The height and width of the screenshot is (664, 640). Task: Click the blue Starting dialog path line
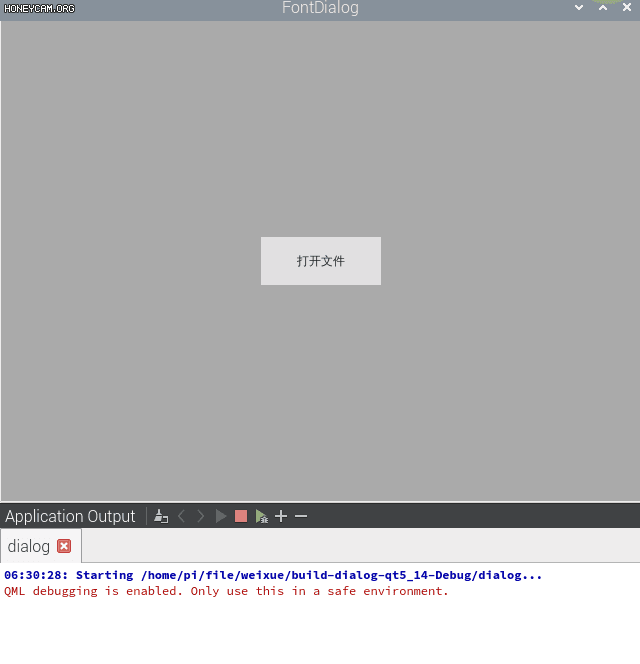[x=273, y=575]
